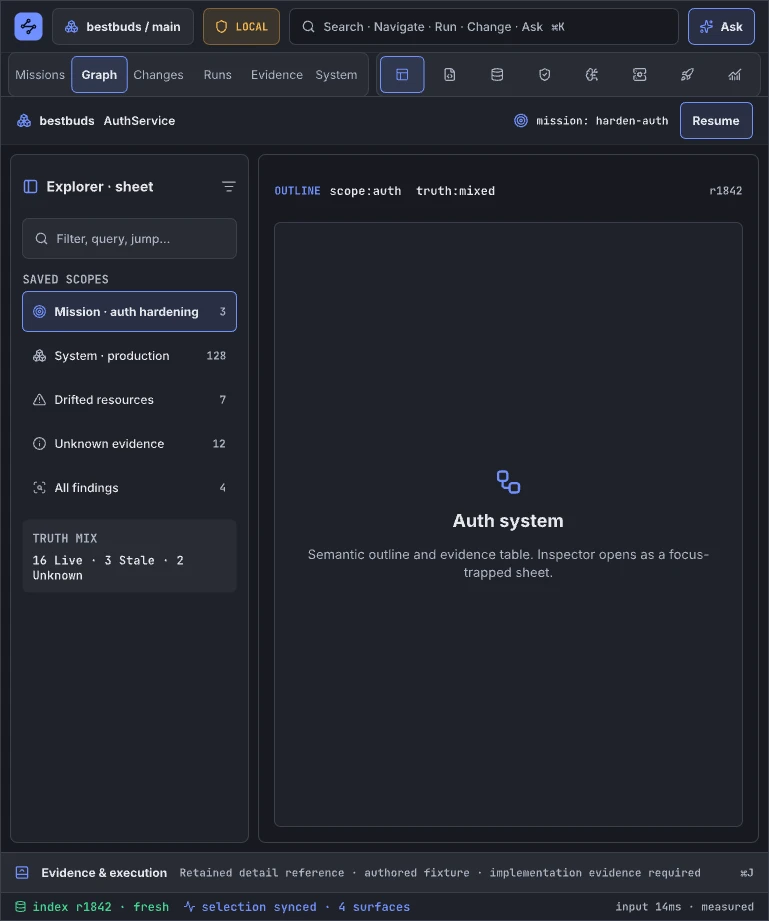This screenshot has height=921, width=769.
Task: Click the bestbuds breadcrumb
Action: 66,120
